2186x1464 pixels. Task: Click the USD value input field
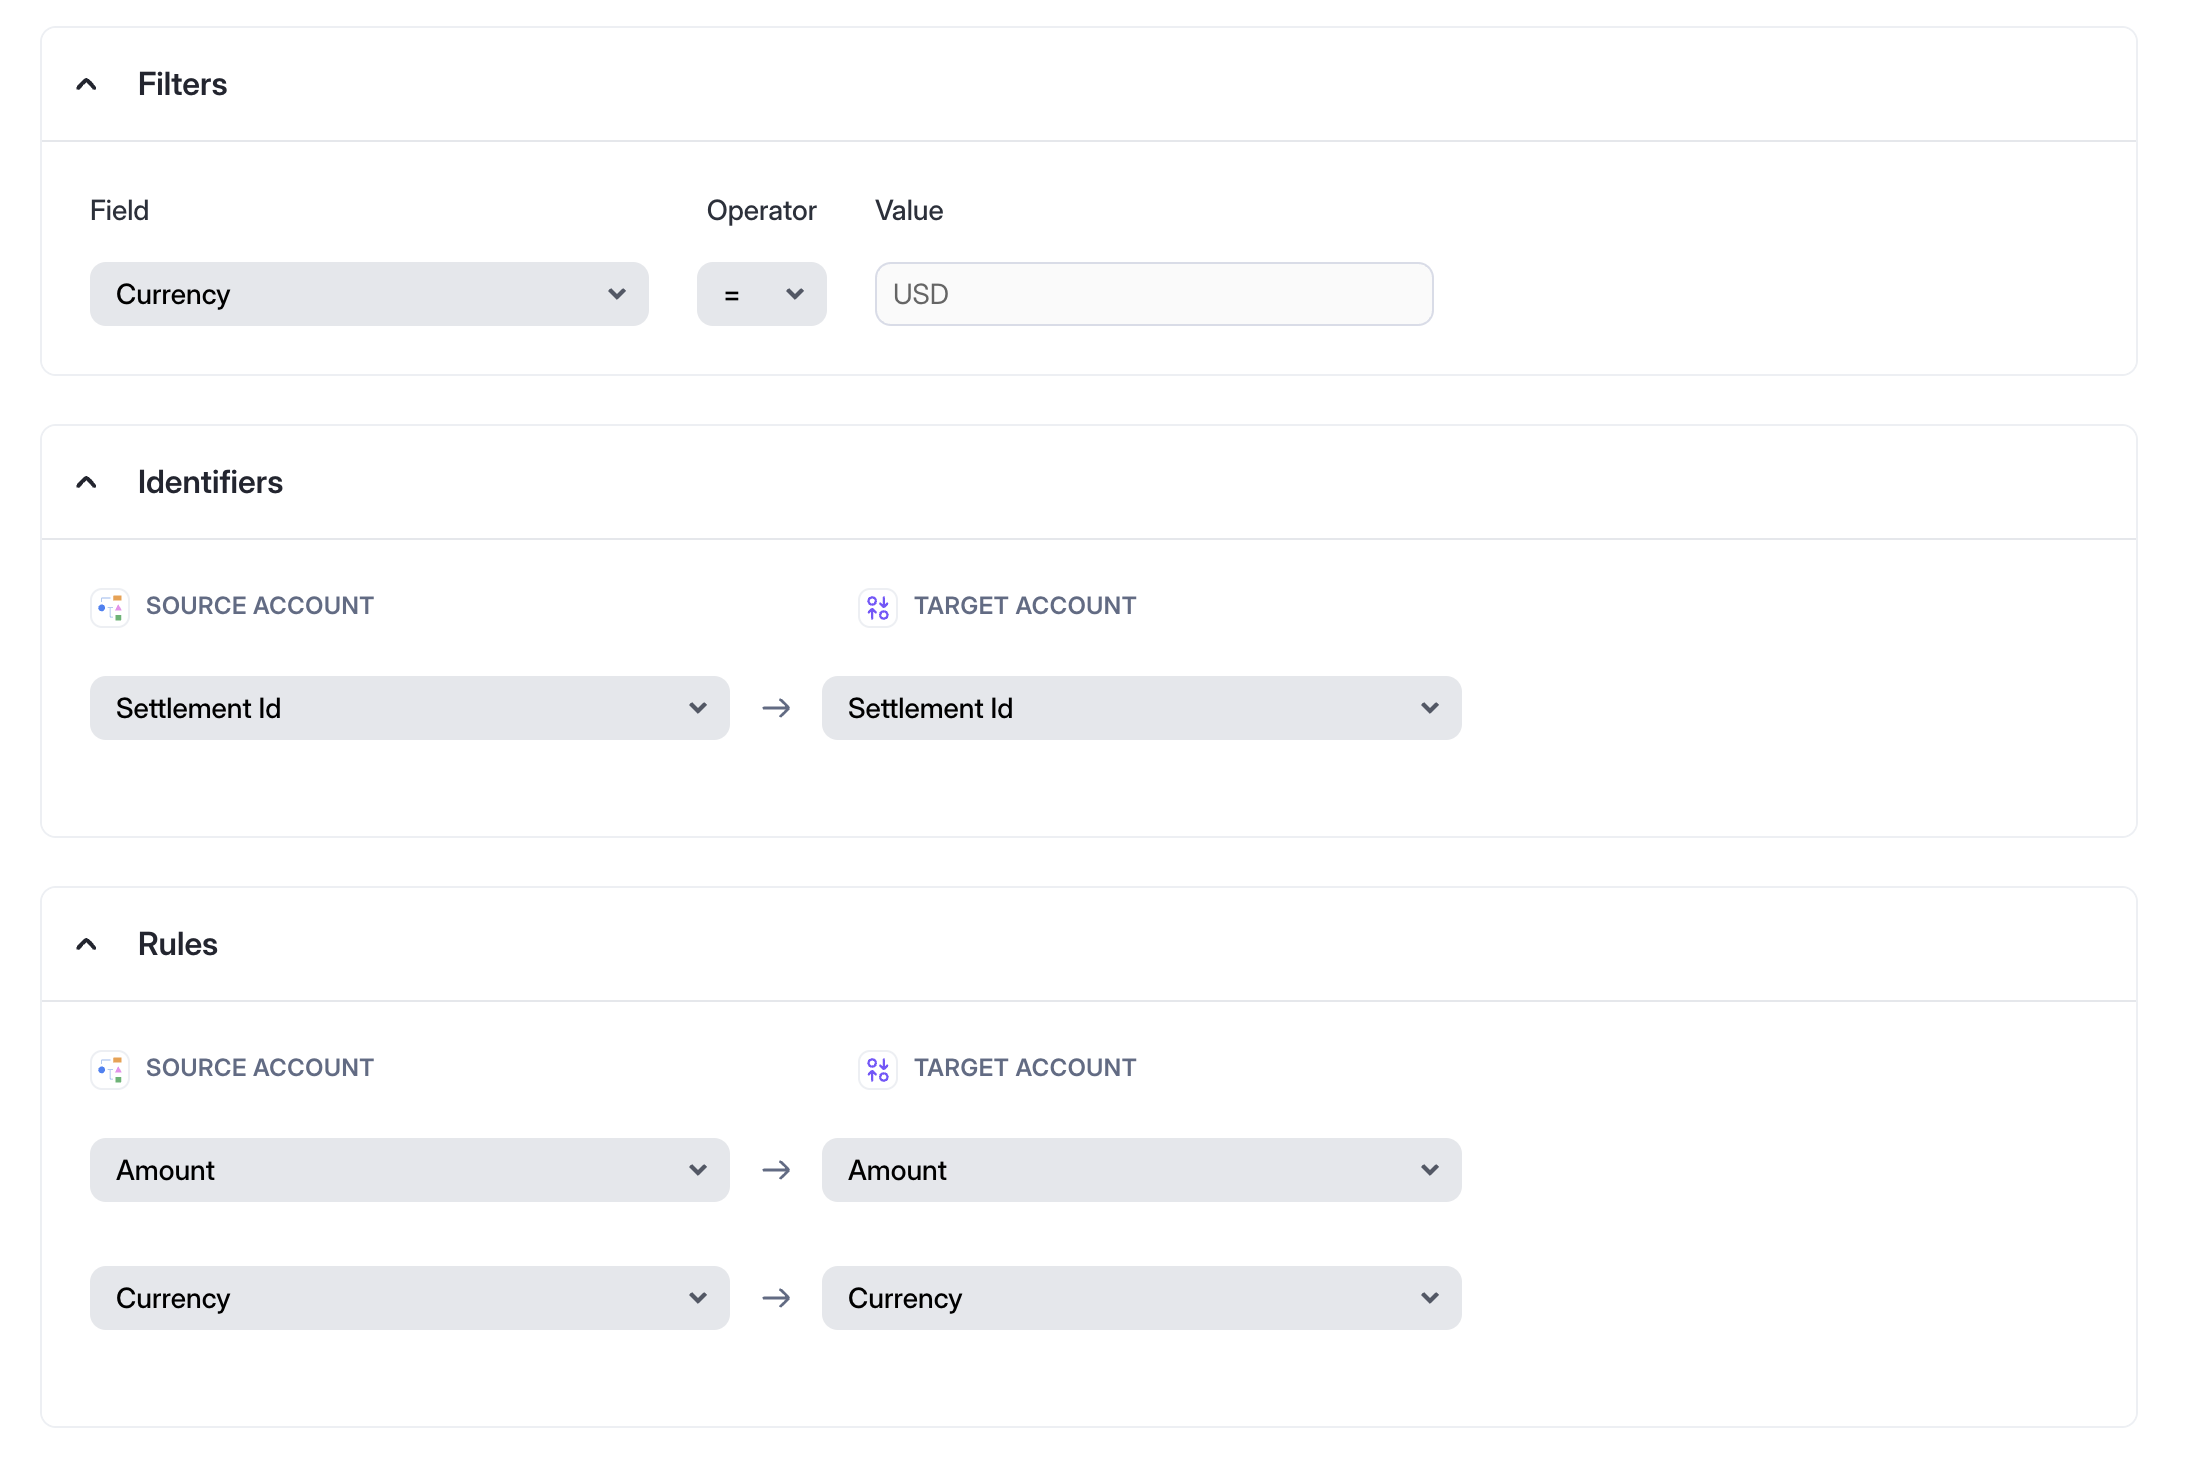click(1153, 294)
